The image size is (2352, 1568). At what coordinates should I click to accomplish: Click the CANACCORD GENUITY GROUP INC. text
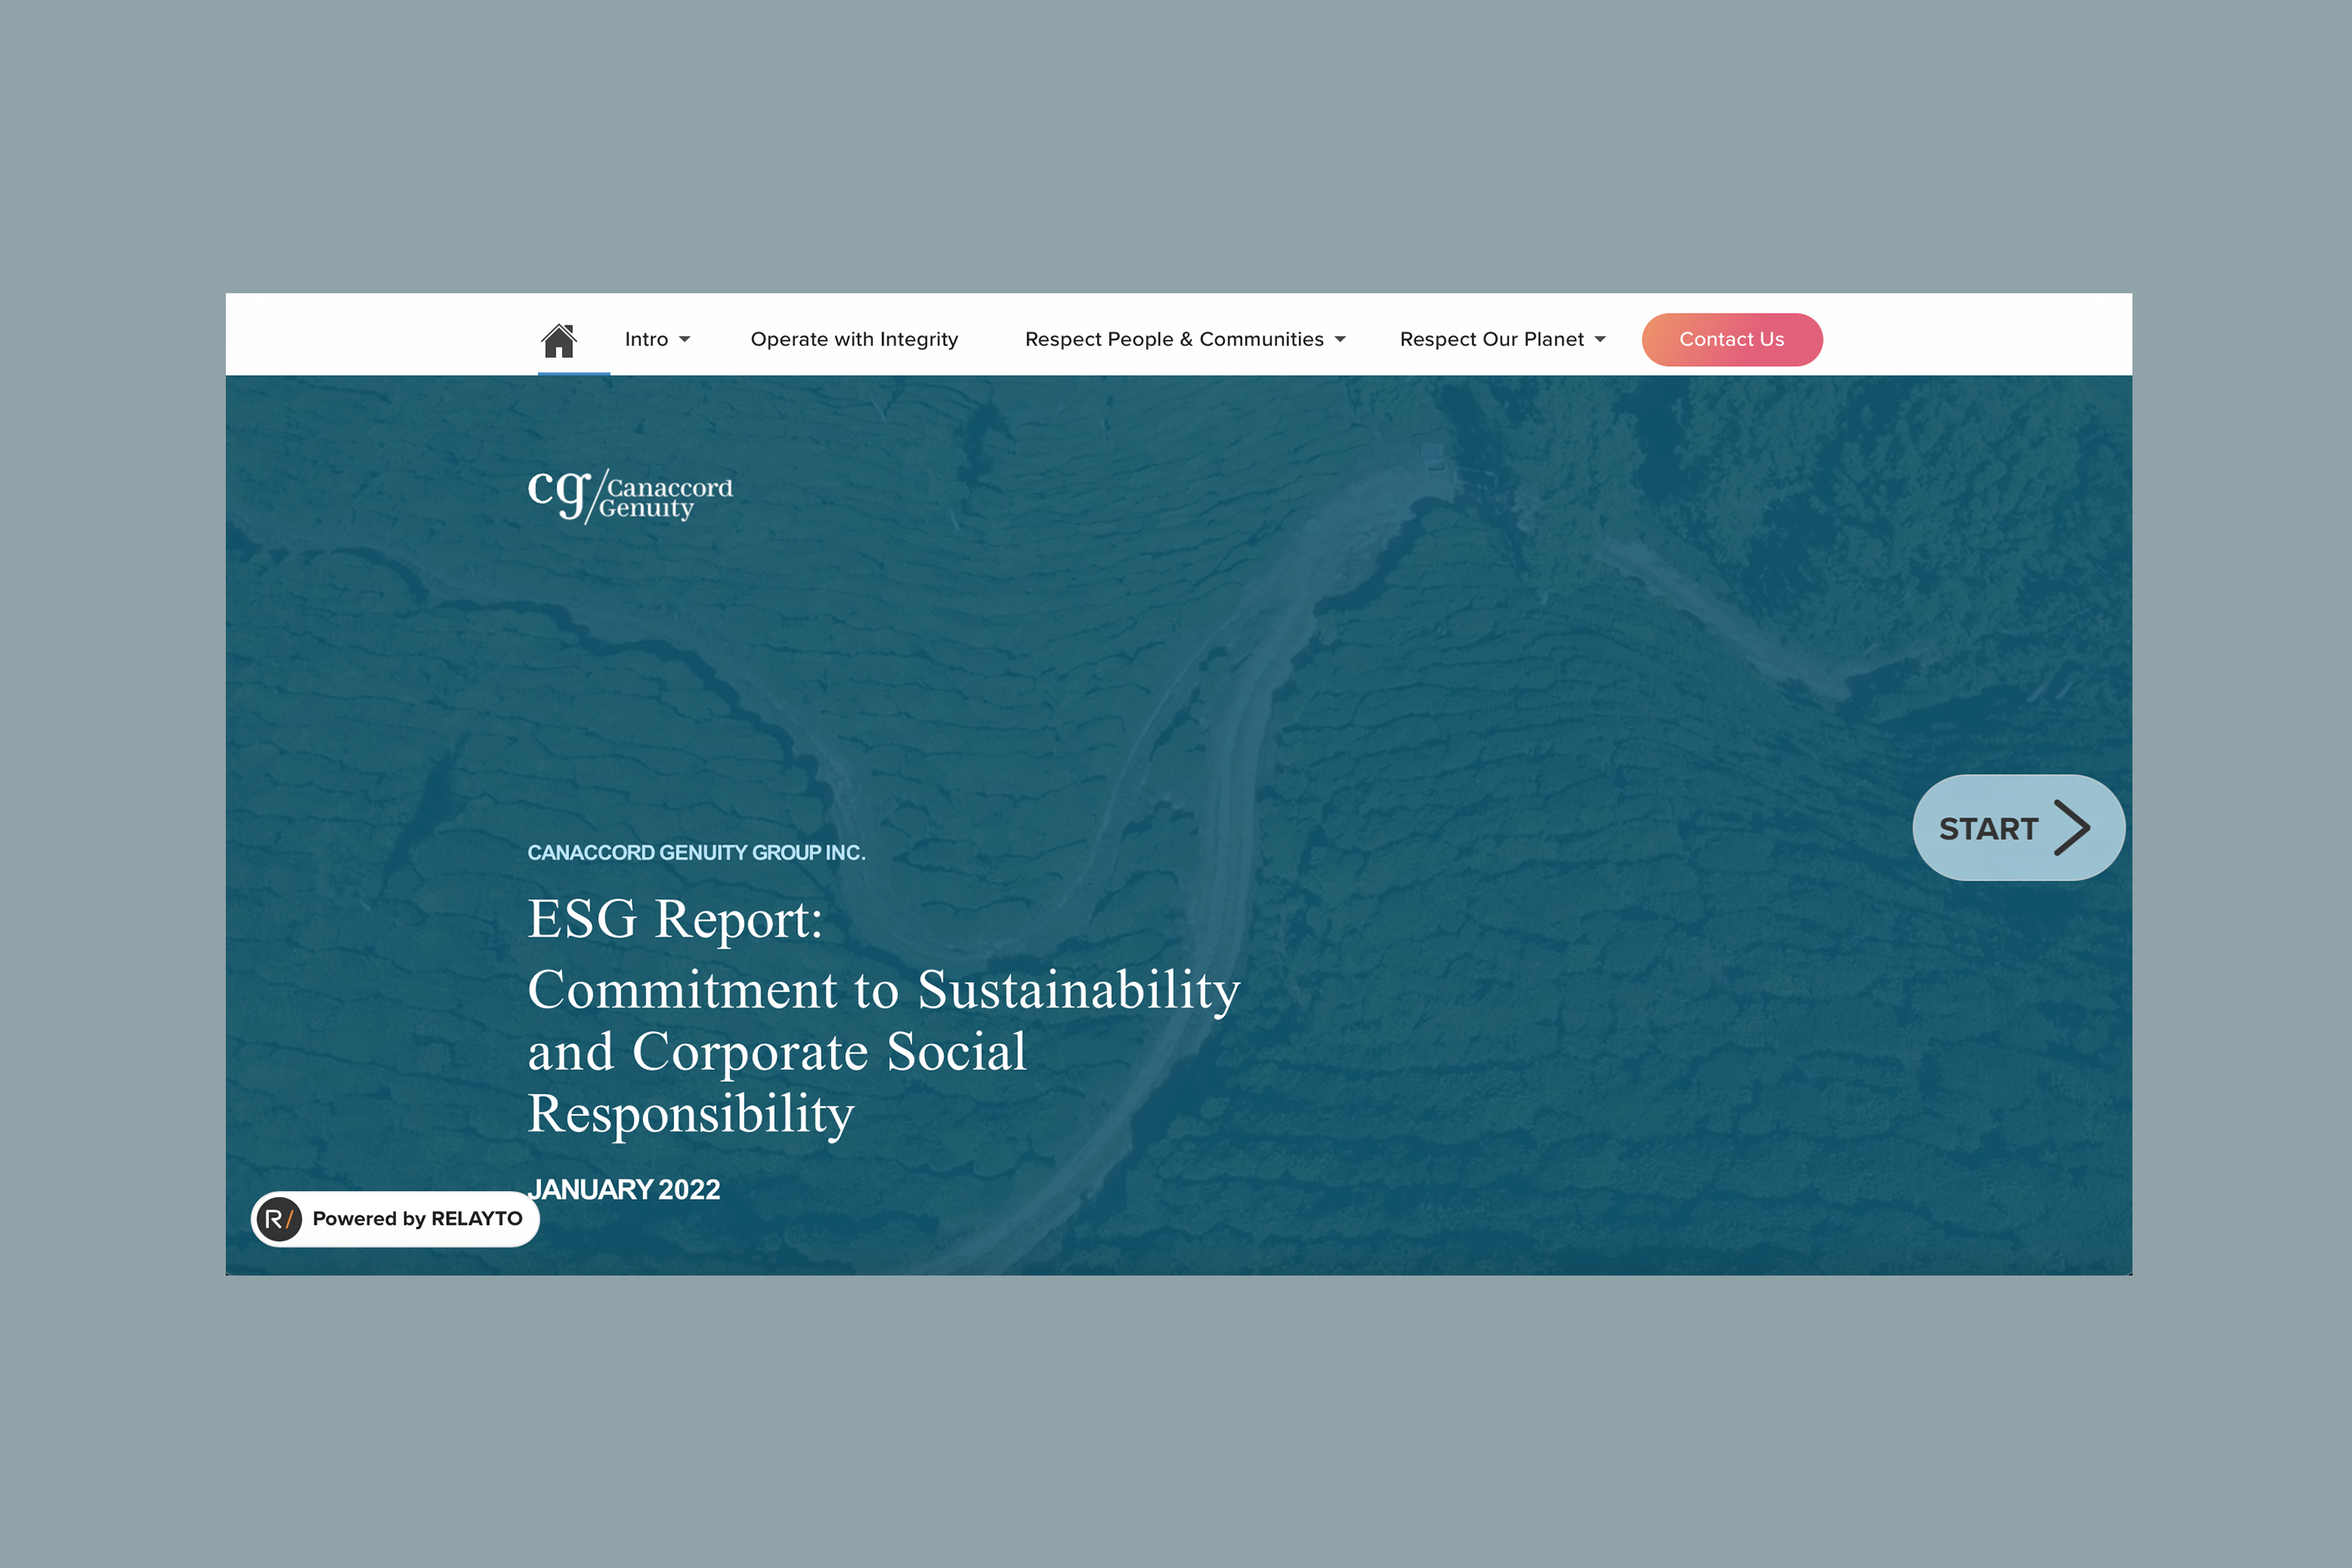(696, 853)
